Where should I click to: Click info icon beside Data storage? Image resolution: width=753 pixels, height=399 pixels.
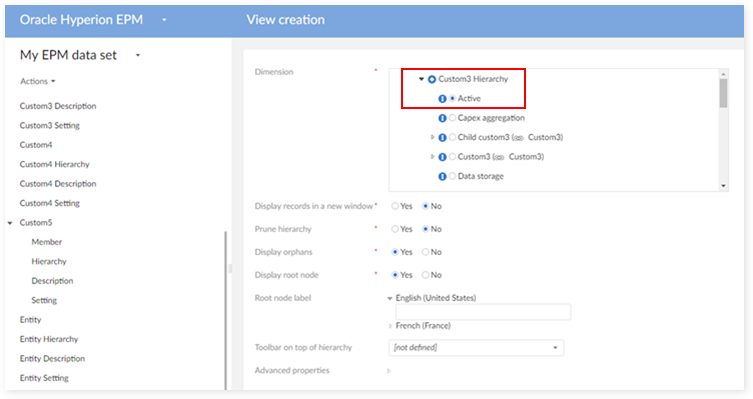pos(442,177)
